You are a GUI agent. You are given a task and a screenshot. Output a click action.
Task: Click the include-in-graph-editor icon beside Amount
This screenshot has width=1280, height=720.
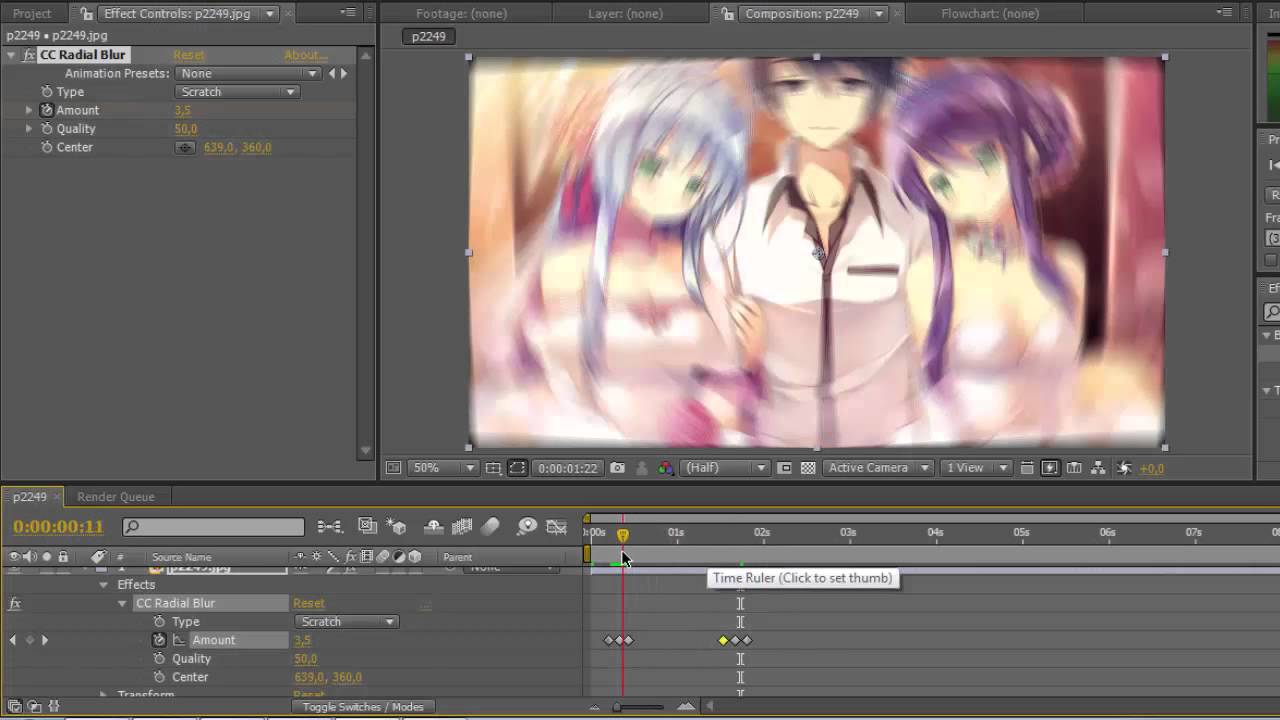point(178,640)
